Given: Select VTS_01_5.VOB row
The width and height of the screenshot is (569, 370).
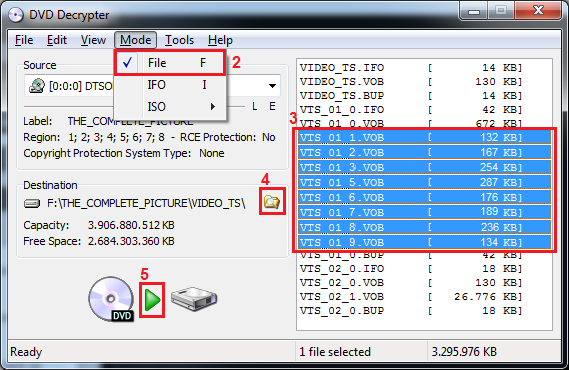Looking at the screenshot, I should pyautogui.click(x=425, y=182).
